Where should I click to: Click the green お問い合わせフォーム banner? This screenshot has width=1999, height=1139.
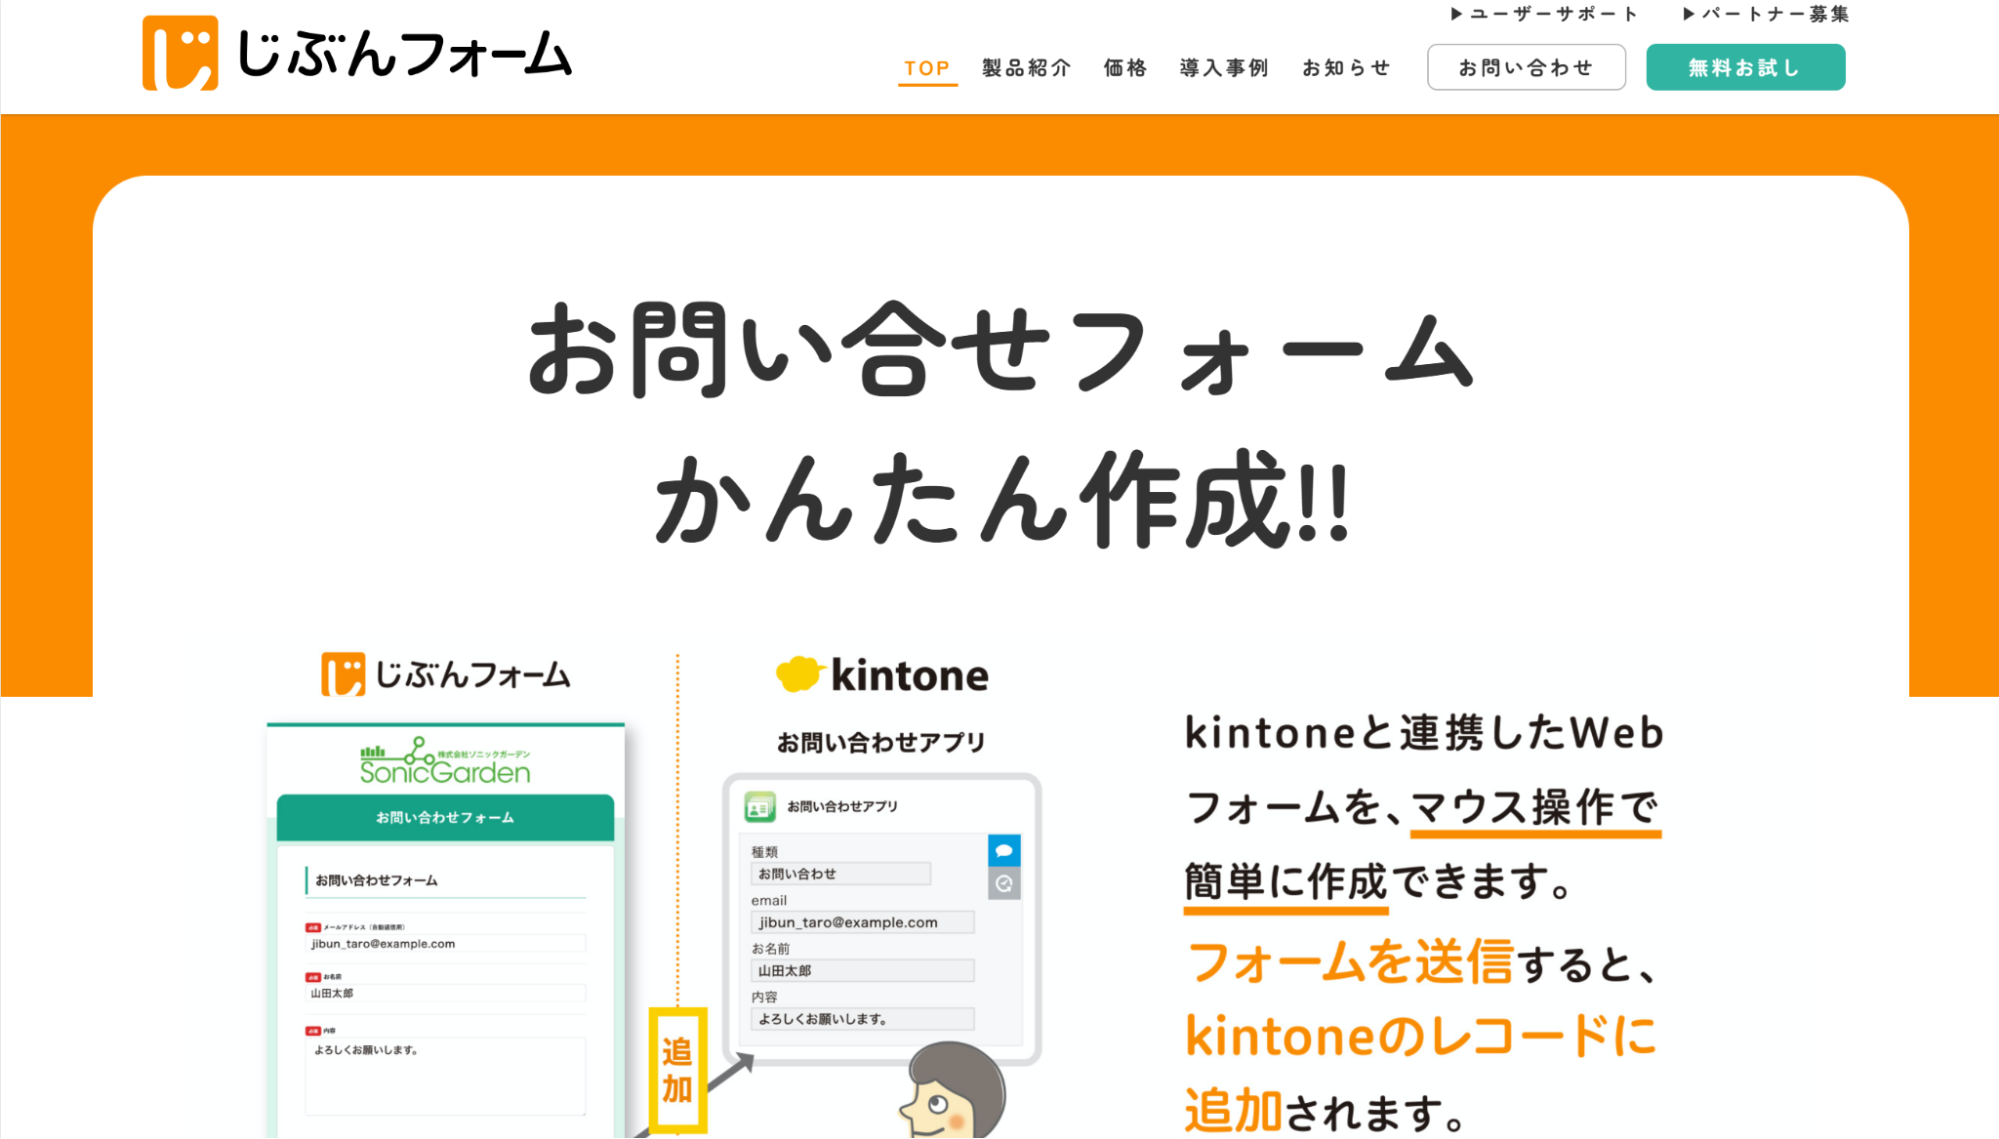pos(445,817)
